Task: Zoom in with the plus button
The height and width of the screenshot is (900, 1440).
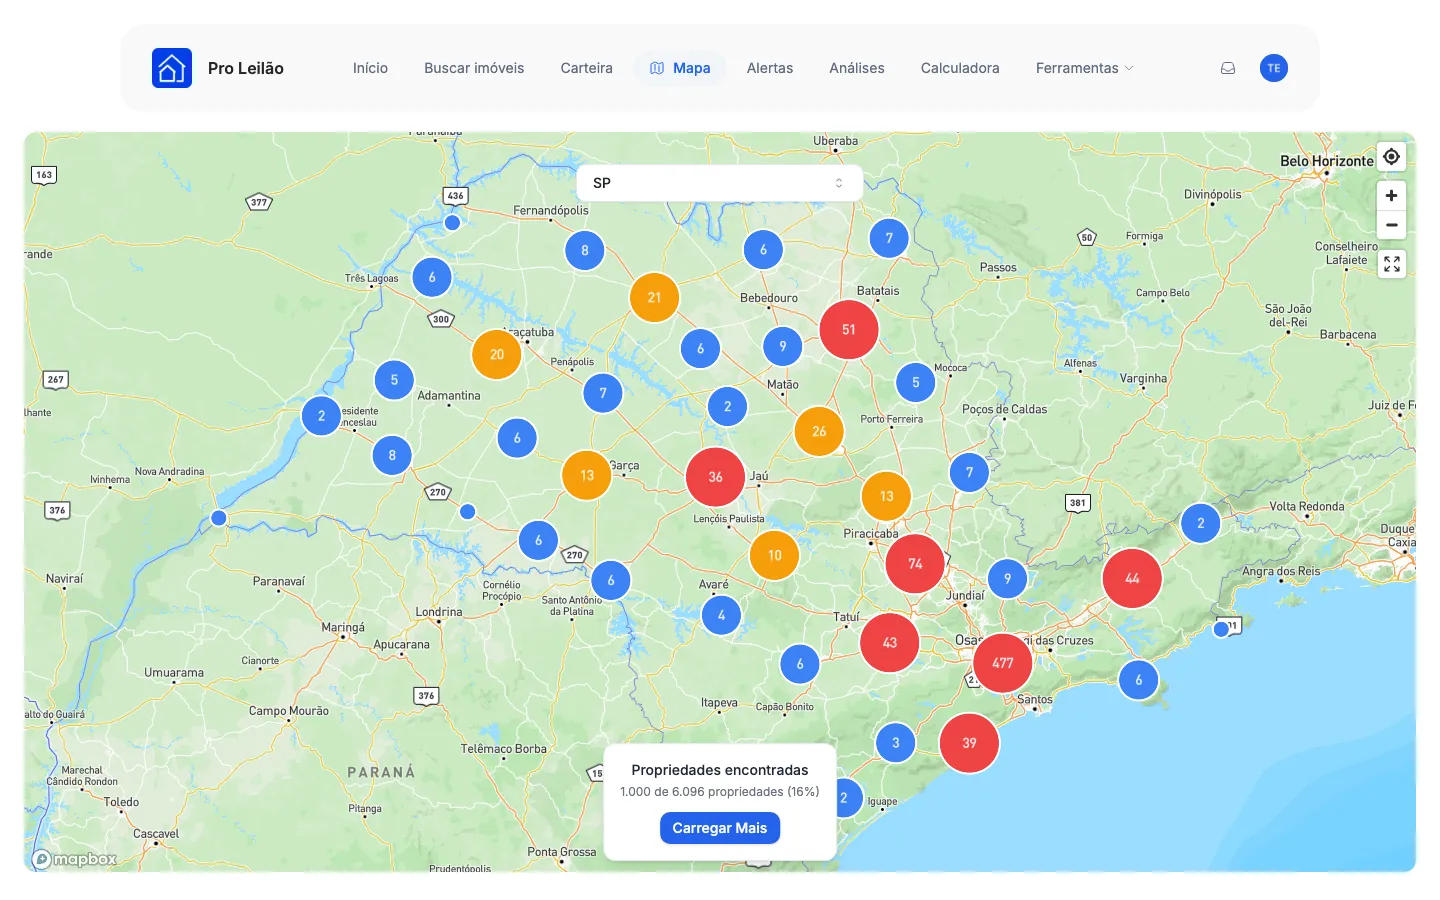Action: 1391,195
